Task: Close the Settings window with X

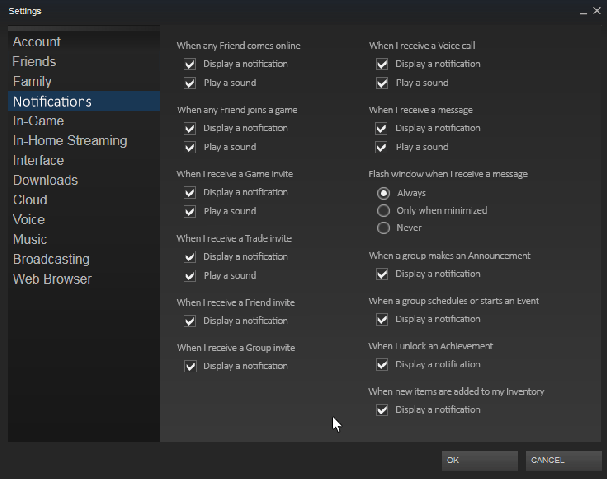Action: tap(596, 10)
